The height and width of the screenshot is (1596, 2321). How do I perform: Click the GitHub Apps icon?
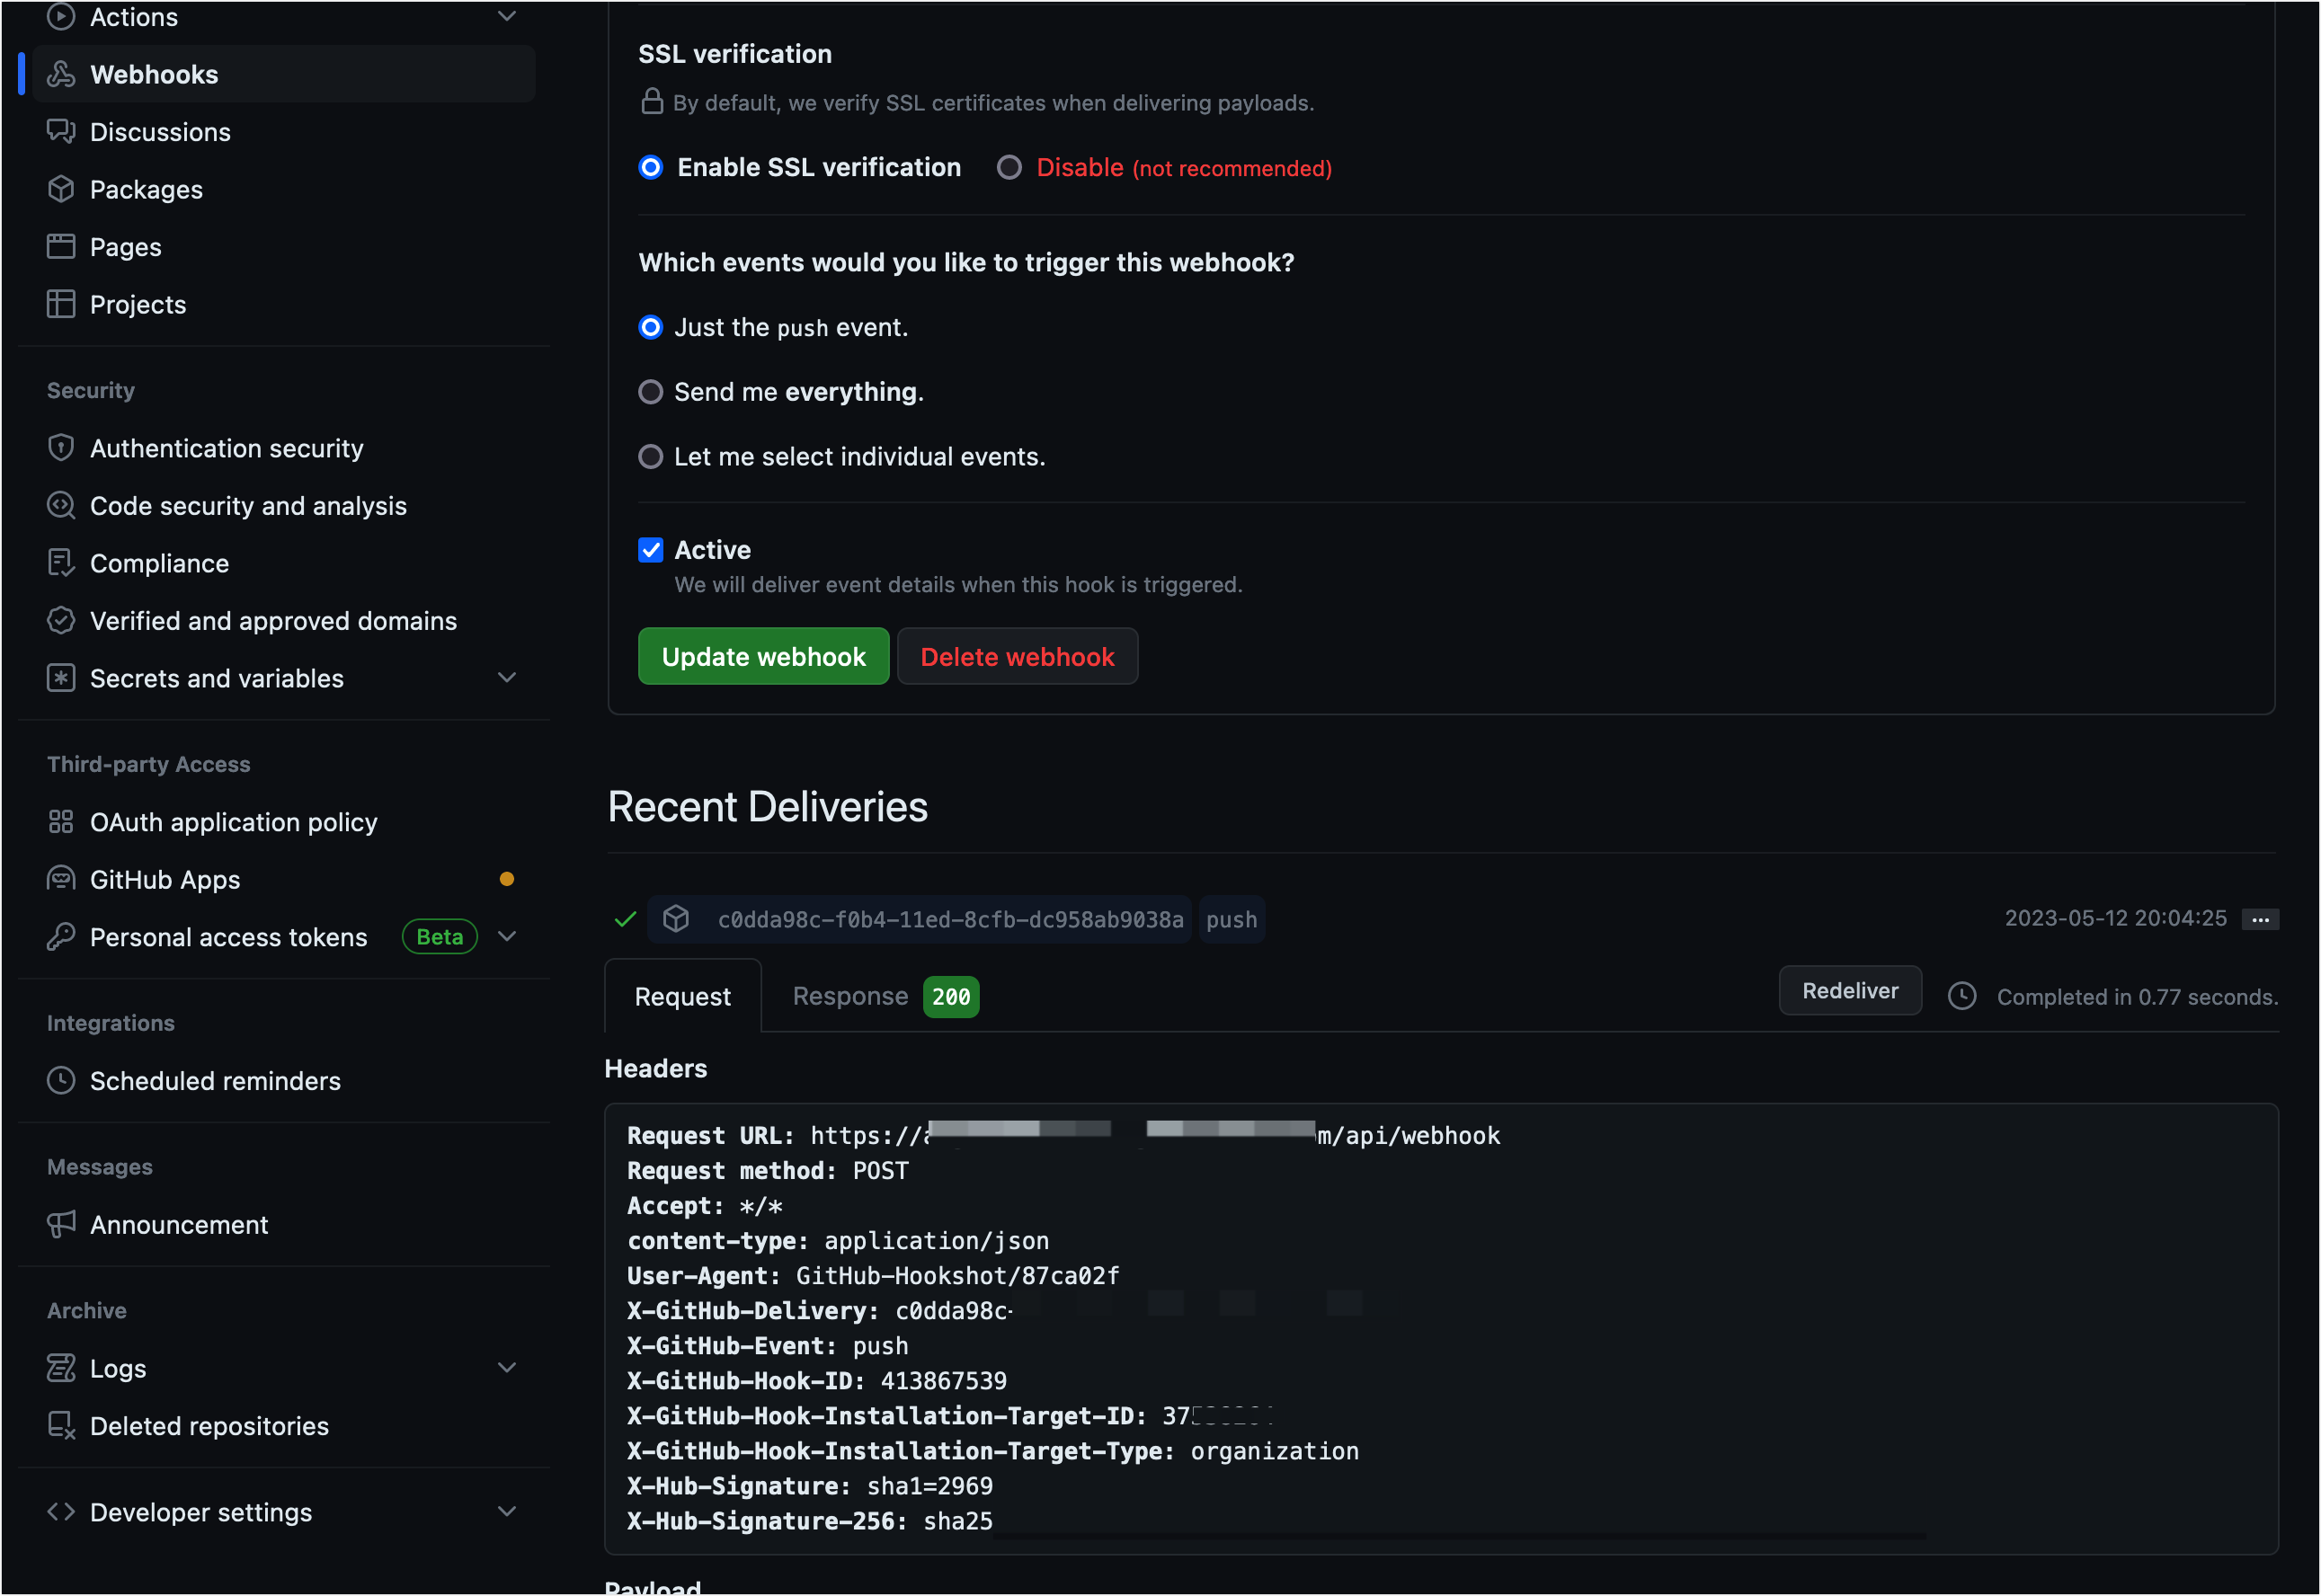pyautogui.click(x=61, y=879)
